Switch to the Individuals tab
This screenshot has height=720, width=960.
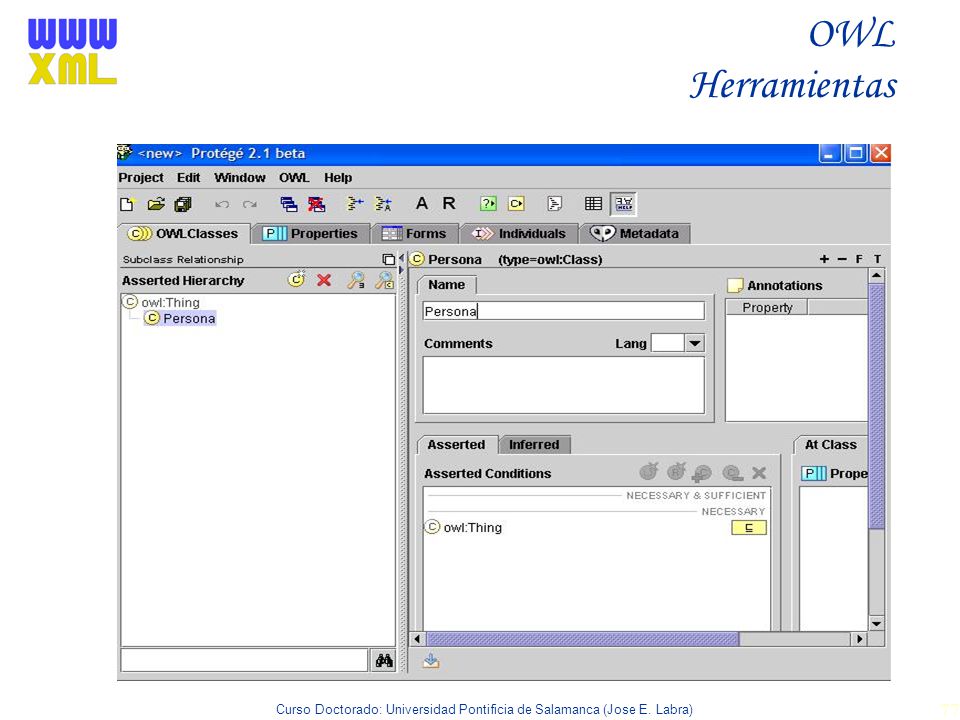point(519,234)
